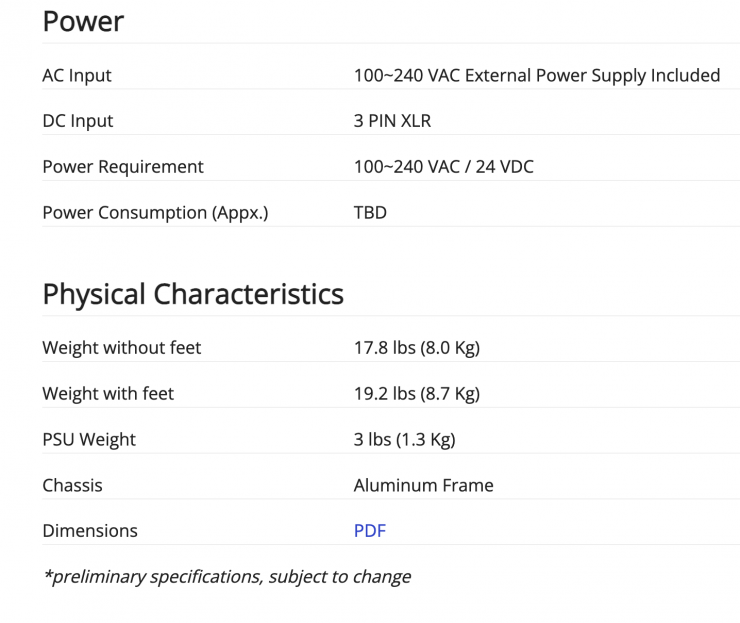
Task: Click the Power section heading
Action: pos(83,22)
